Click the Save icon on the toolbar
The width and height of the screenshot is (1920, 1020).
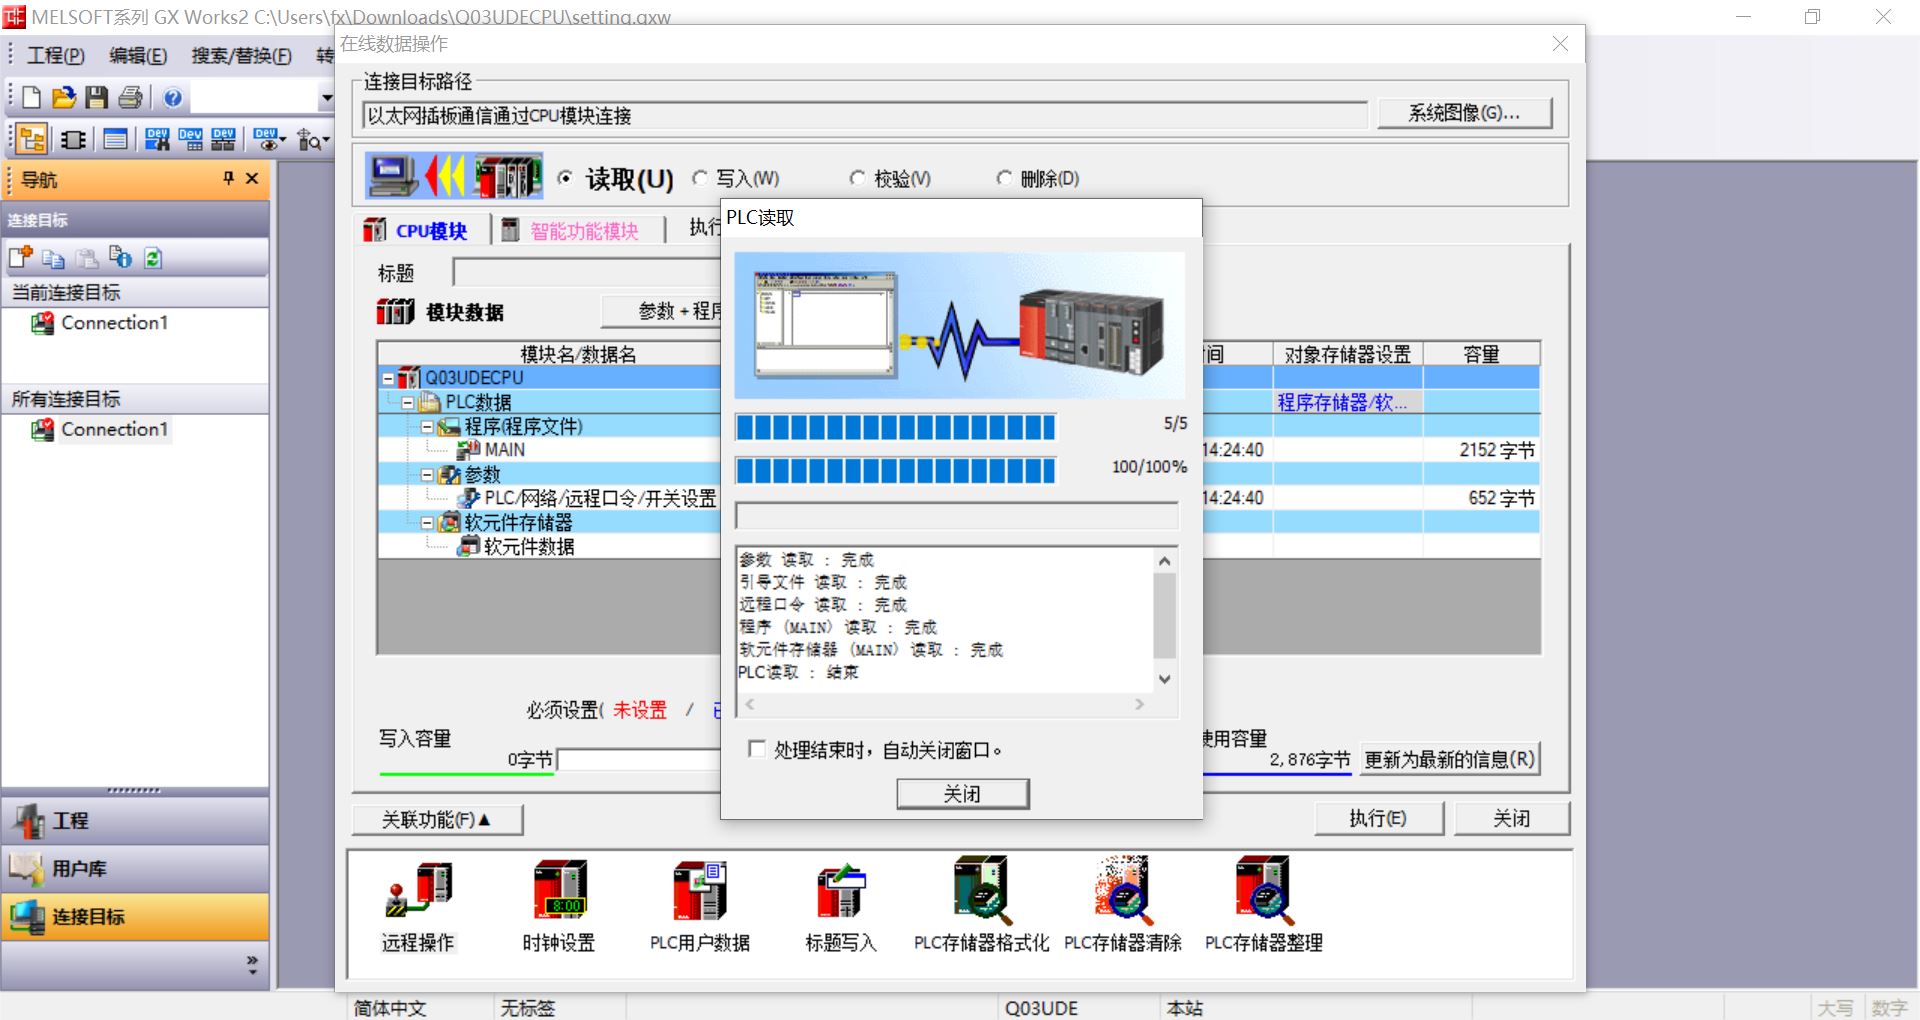[96, 97]
